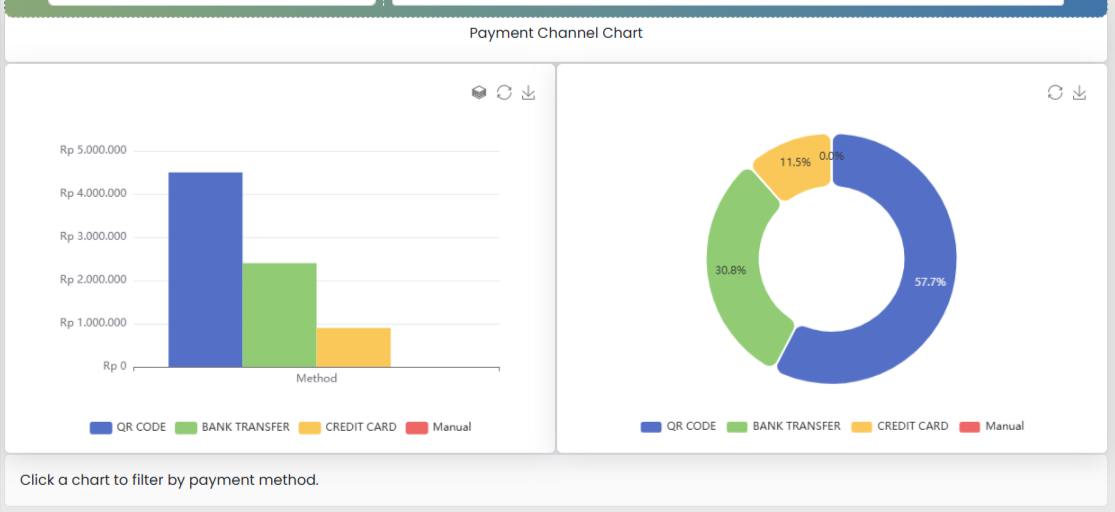Image resolution: width=1115 pixels, height=512 pixels.
Task: Download the bar chart as image
Action: pyautogui.click(x=529, y=93)
